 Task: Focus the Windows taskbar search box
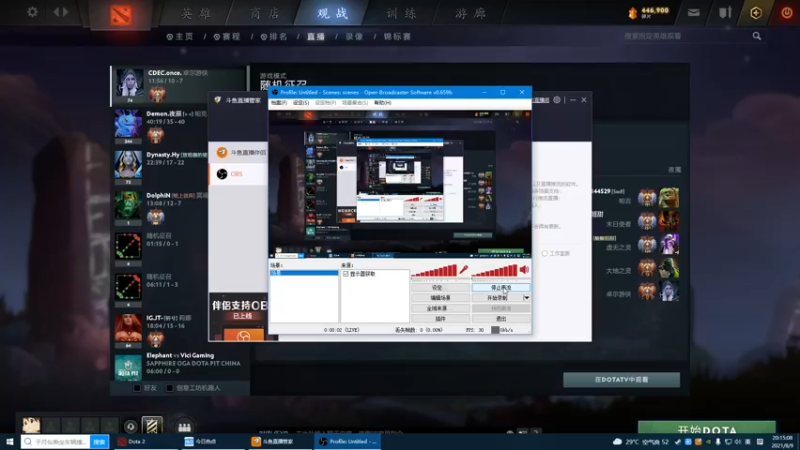(56, 442)
